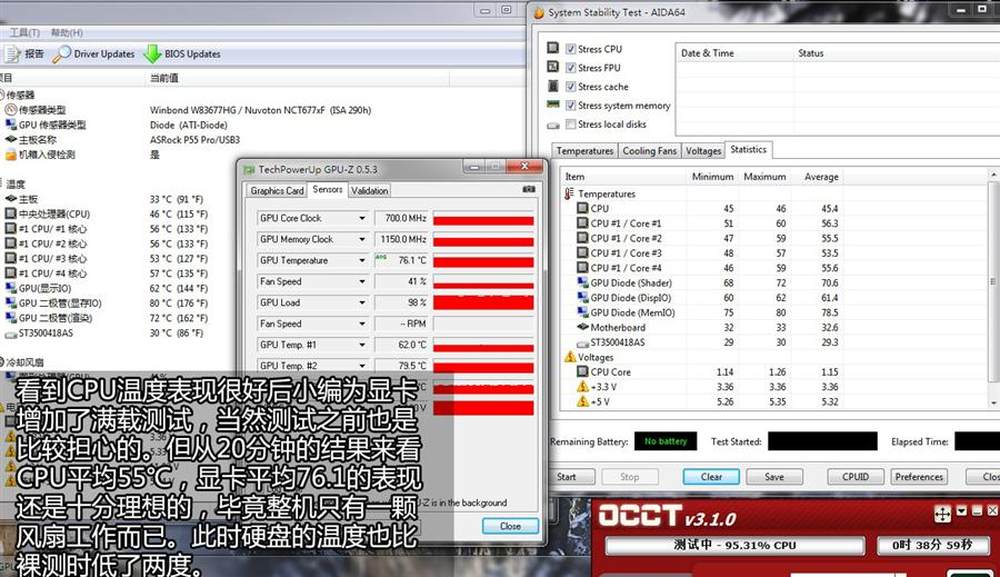Click the disk icon beside ST3500418AS in Statistics
1000x577 pixels.
[x=582, y=343]
